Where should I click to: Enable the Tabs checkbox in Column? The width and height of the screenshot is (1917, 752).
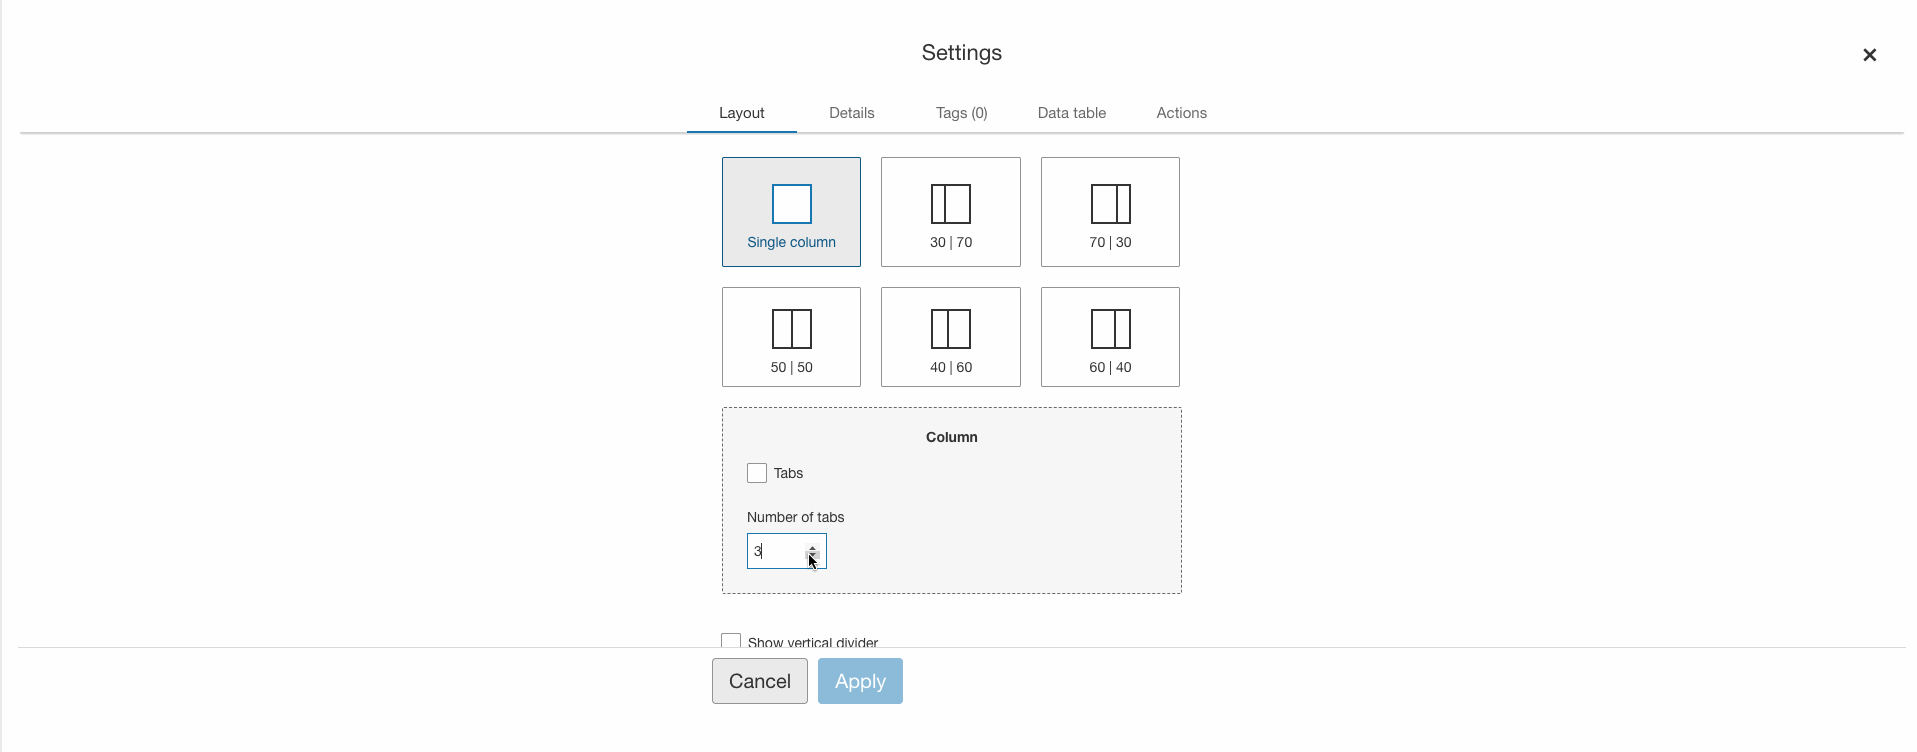[757, 473]
